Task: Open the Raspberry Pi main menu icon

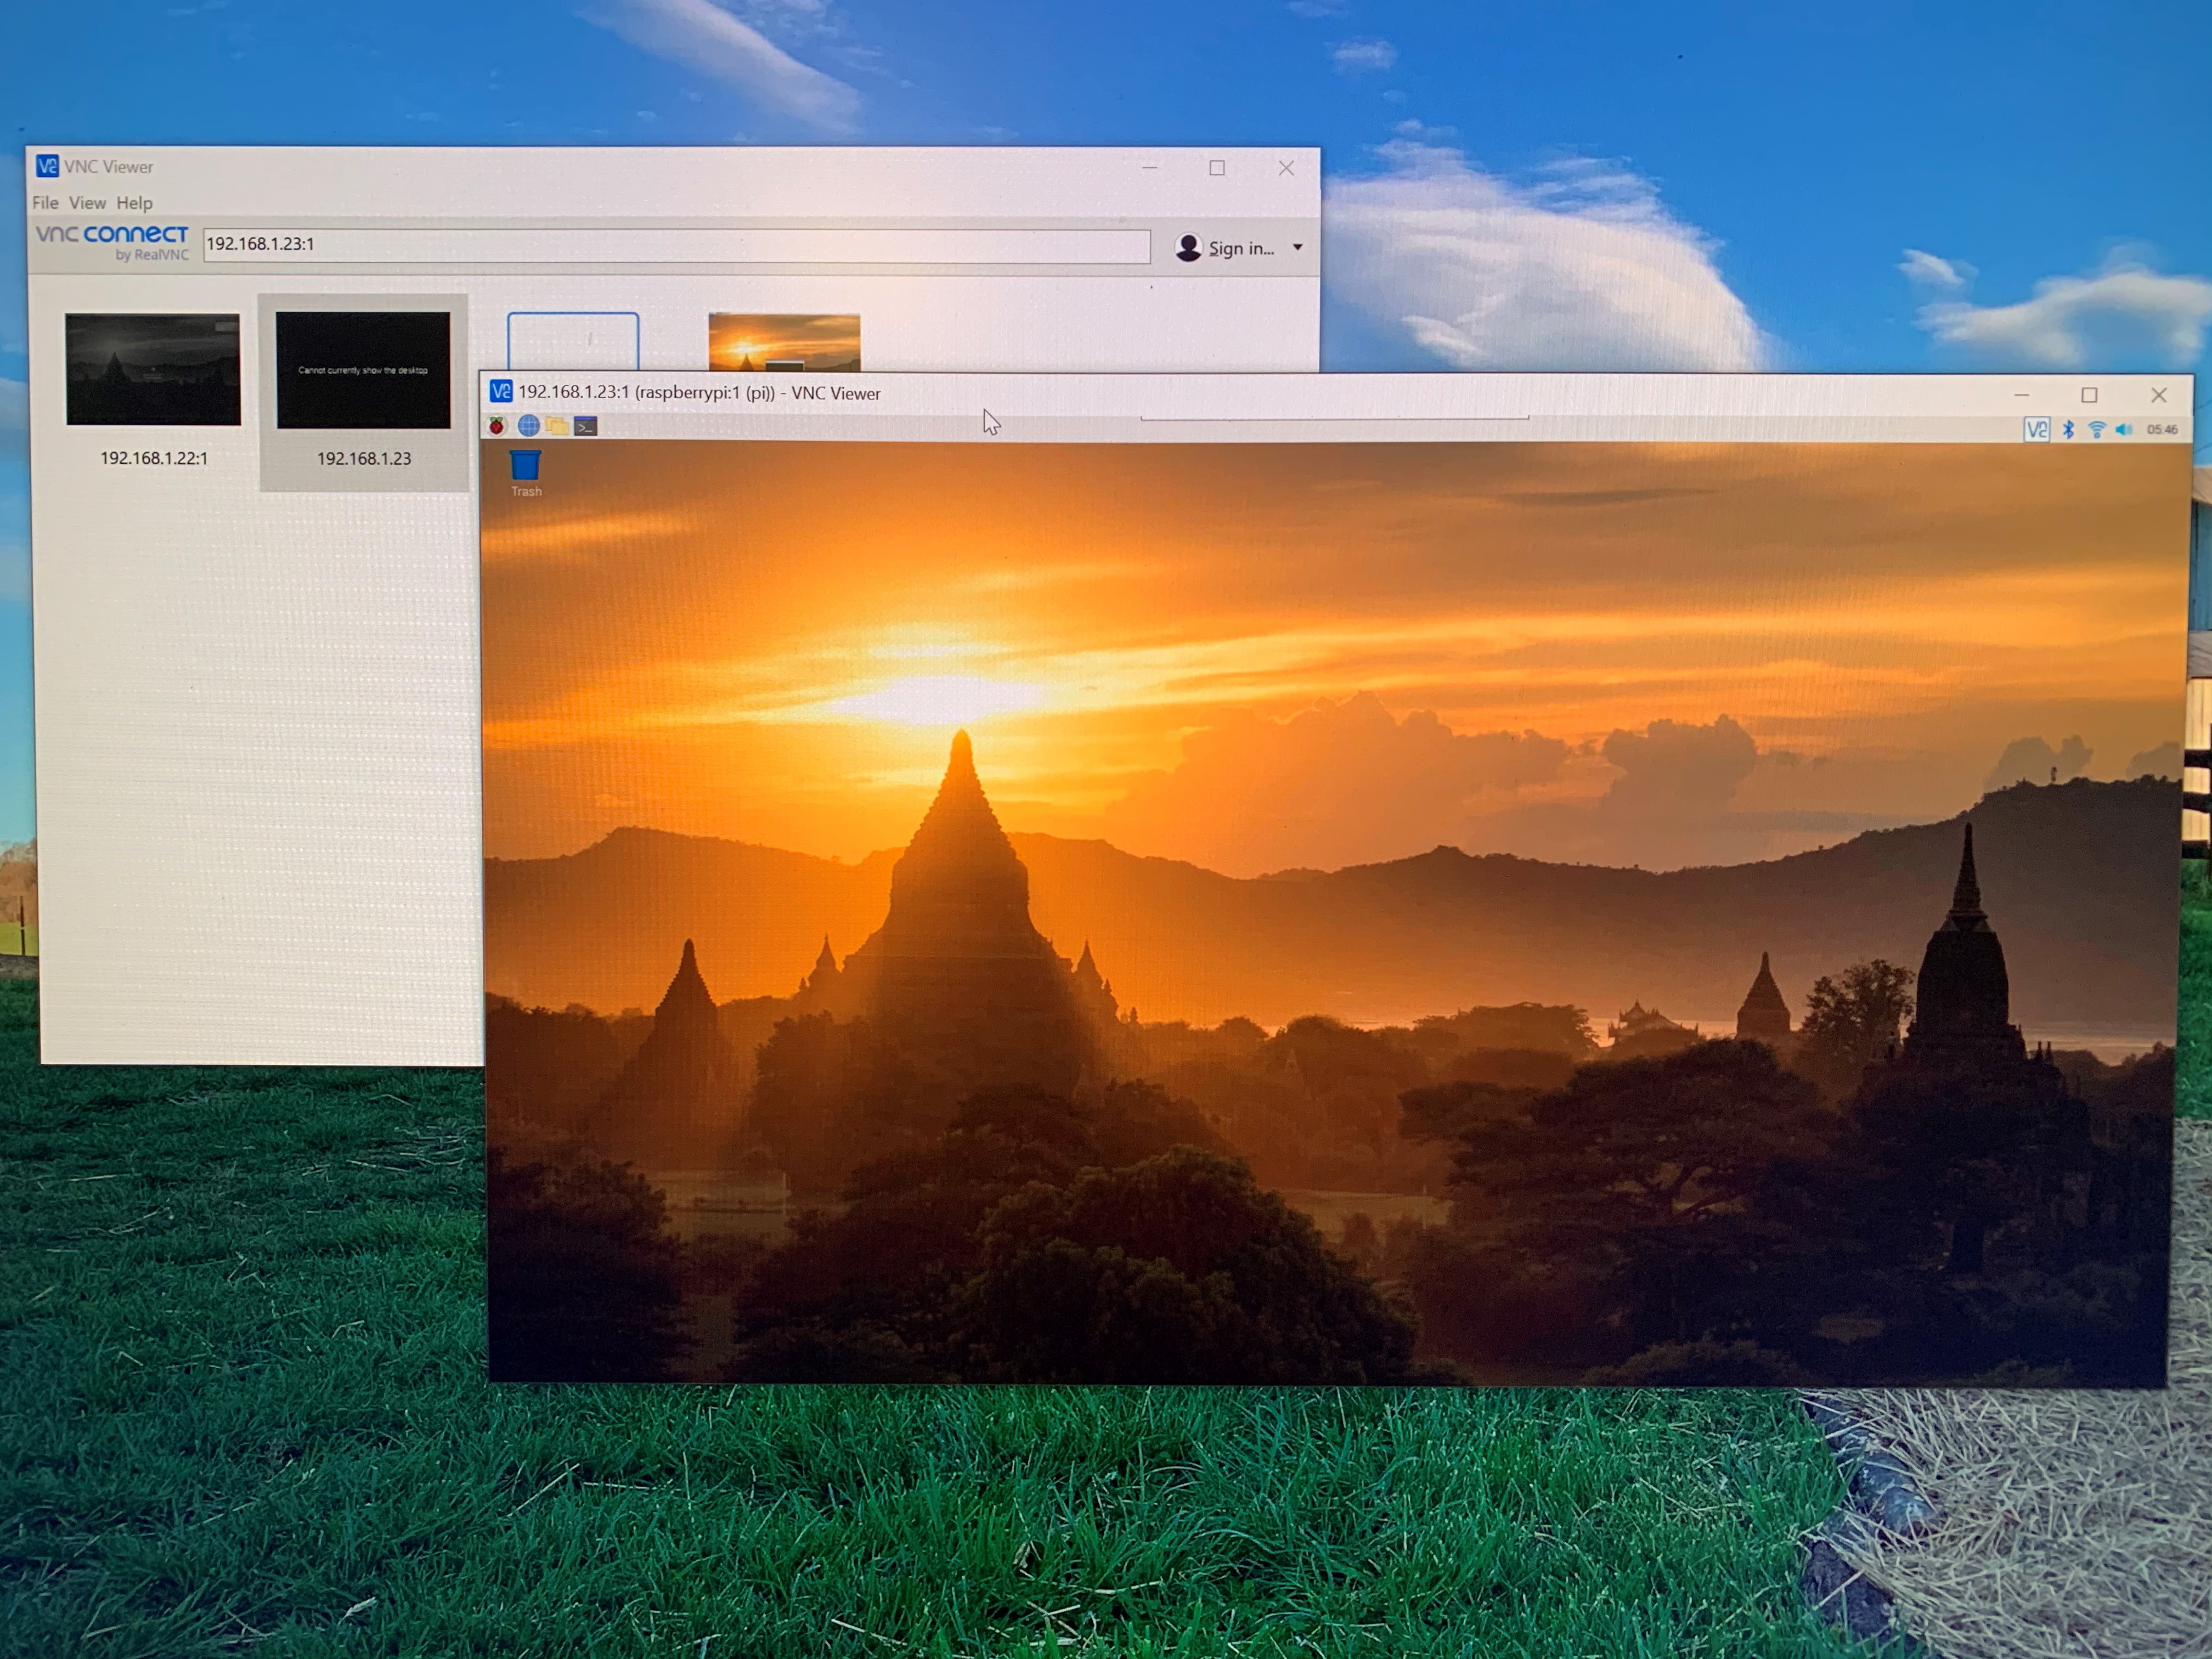Action: [x=497, y=426]
